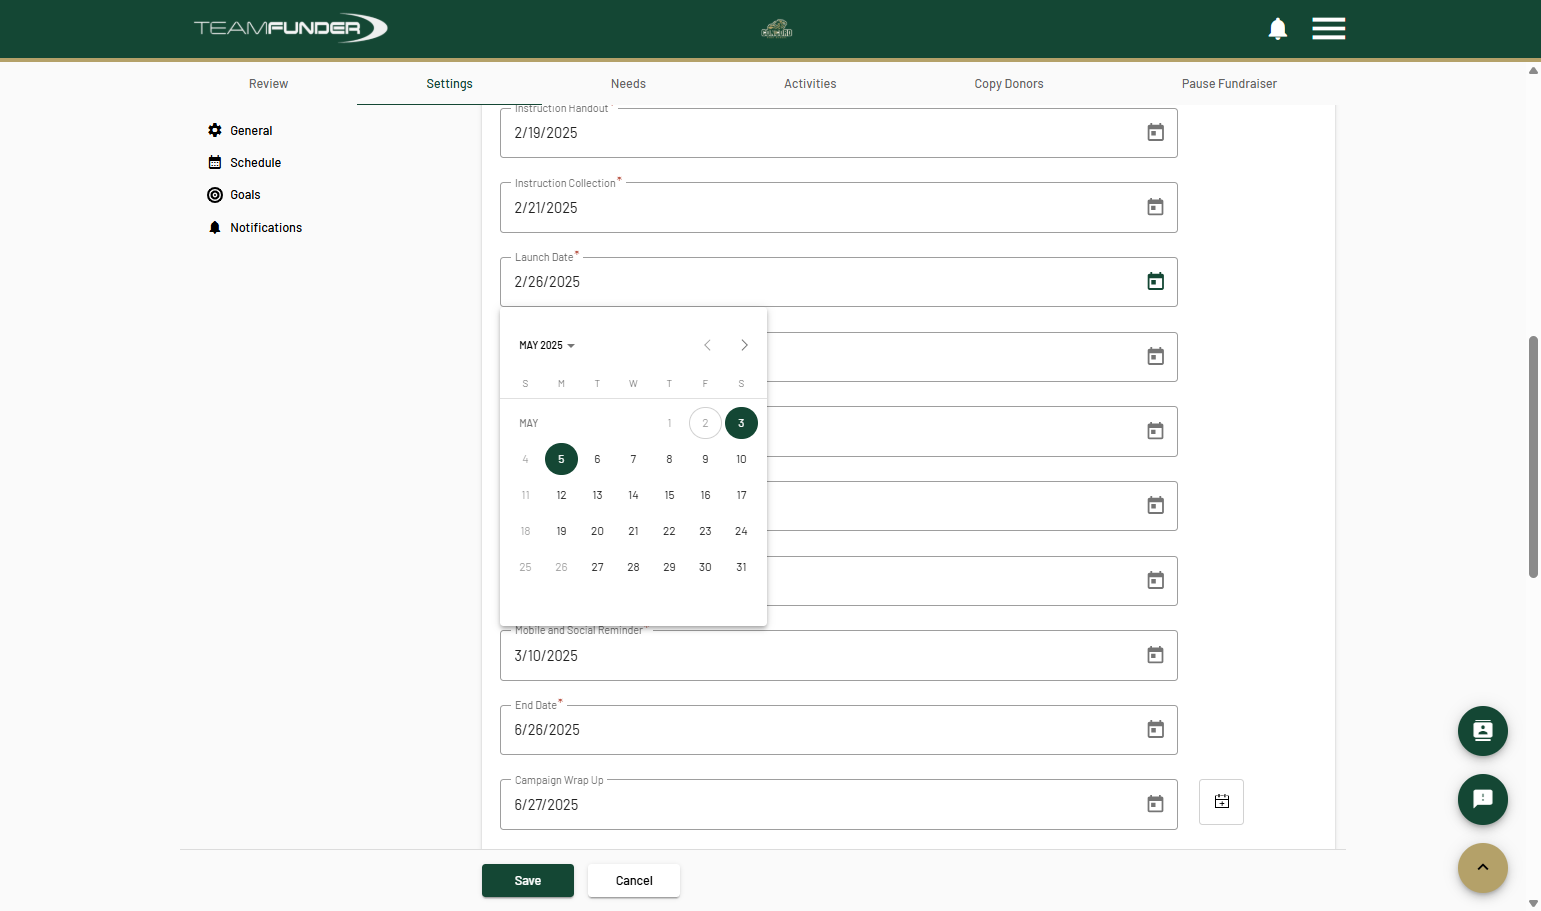
Task: Click the add-date button beside Campaign Wrap Up
Action: [1221, 802]
